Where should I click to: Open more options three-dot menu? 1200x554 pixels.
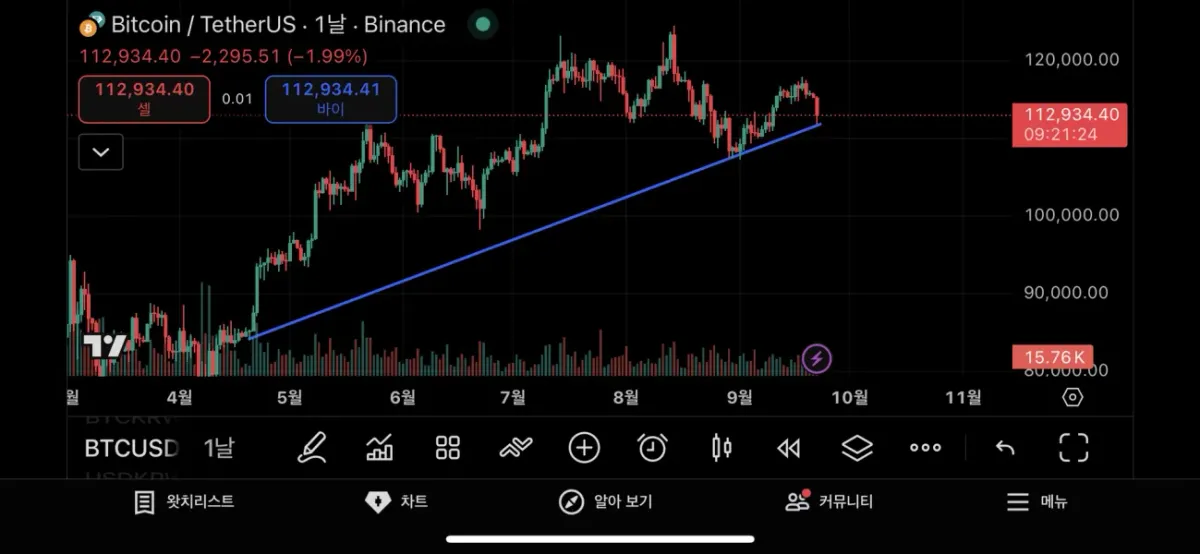click(925, 447)
